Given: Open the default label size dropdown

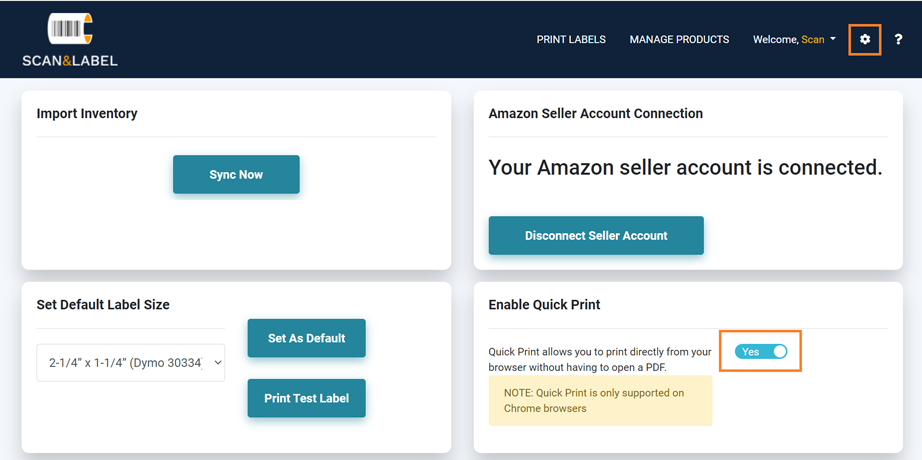Looking at the screenshot, I should (131, 362).
